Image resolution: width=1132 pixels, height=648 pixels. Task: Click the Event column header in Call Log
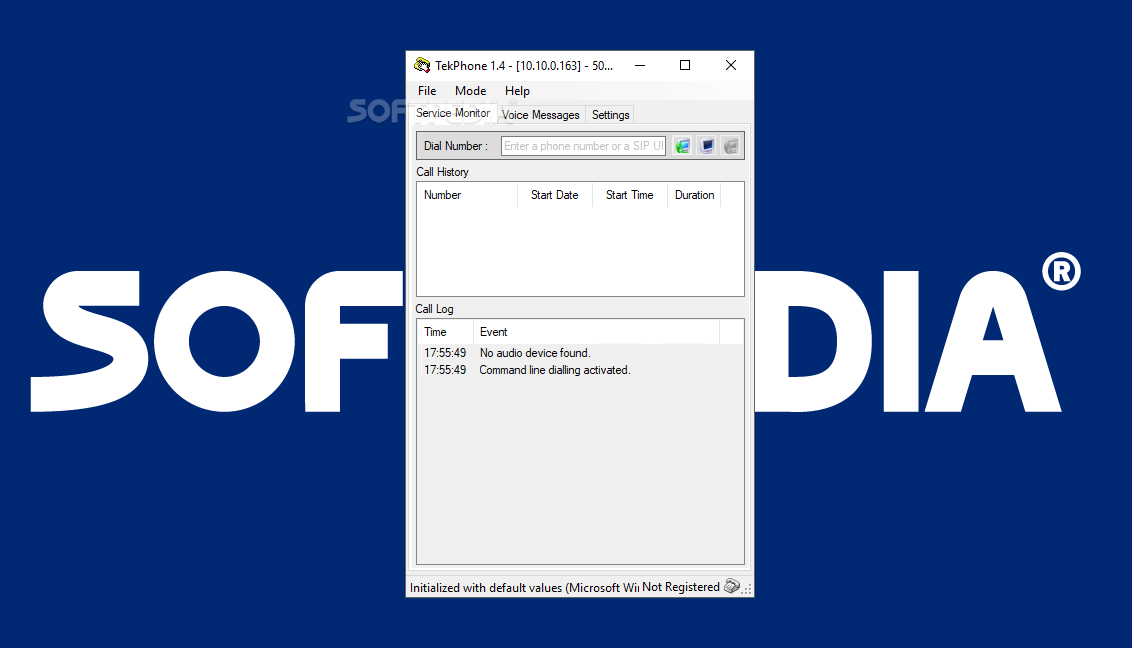596,332
